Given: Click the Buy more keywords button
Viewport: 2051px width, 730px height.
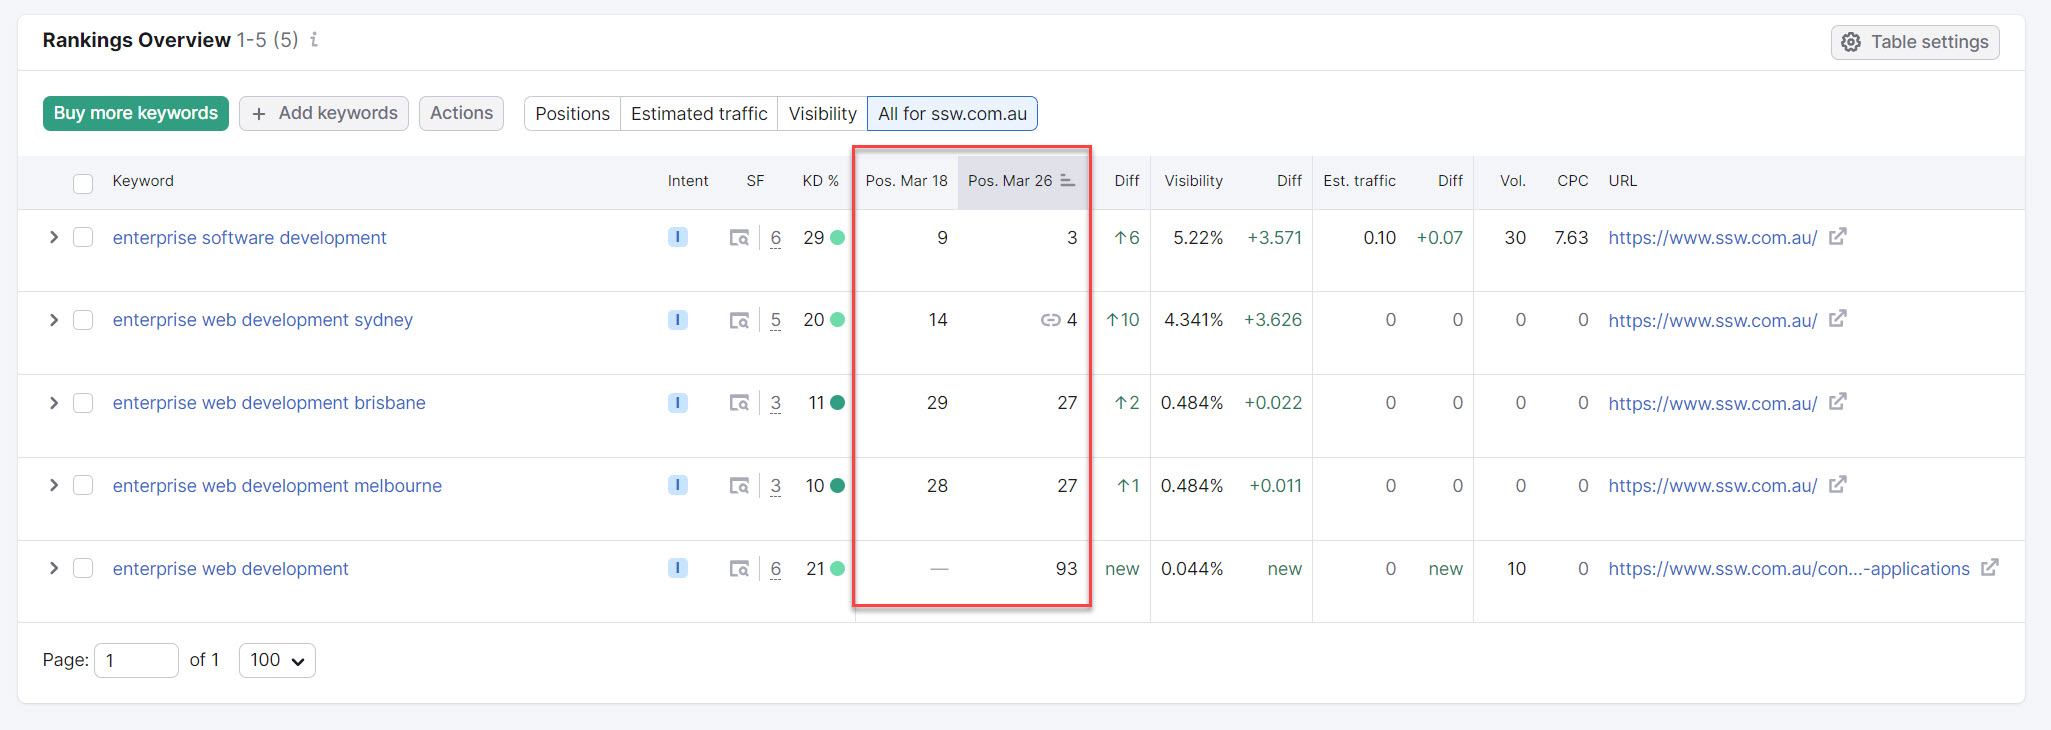Looking at the screenshot, I should [136, 114].
